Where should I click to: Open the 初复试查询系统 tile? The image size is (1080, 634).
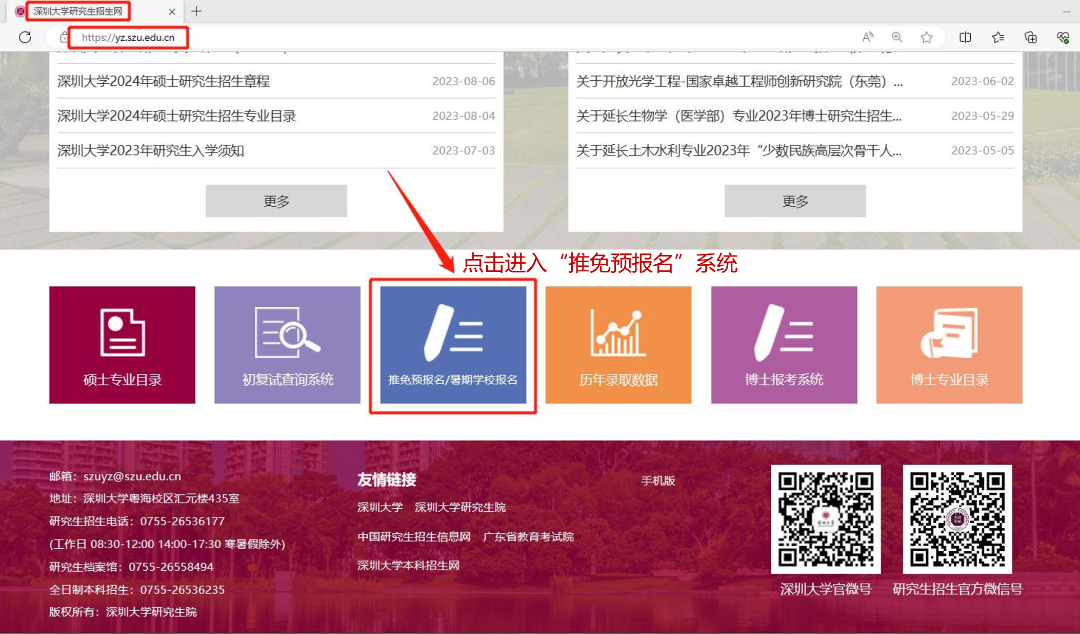point(287,345)
